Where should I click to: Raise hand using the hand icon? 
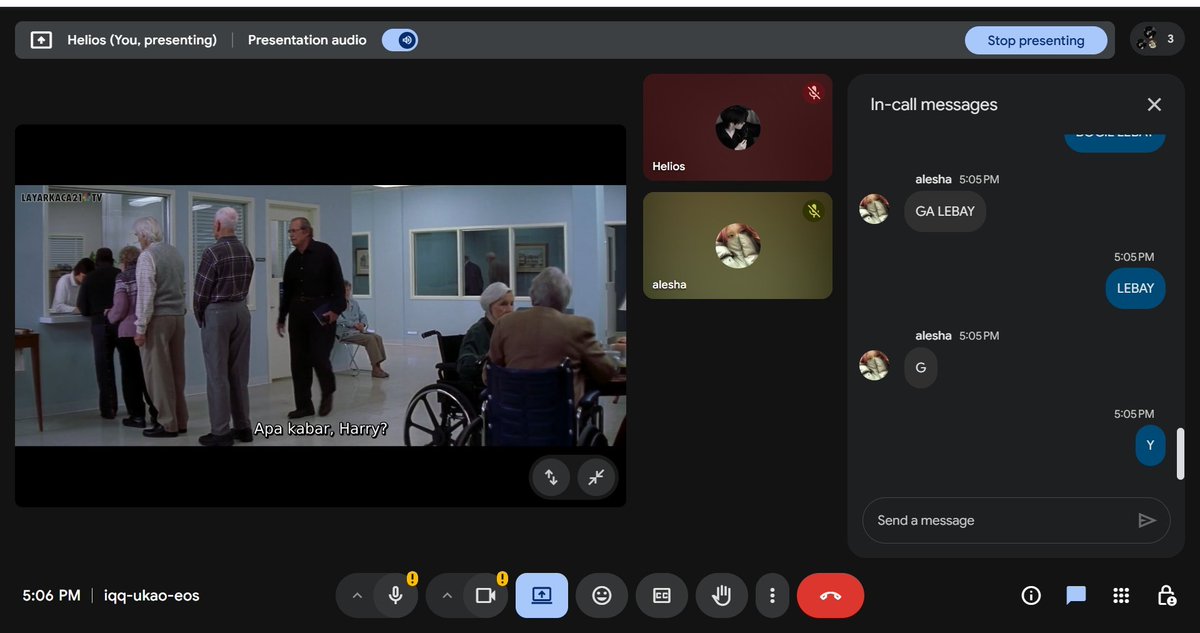pos(721,595)
